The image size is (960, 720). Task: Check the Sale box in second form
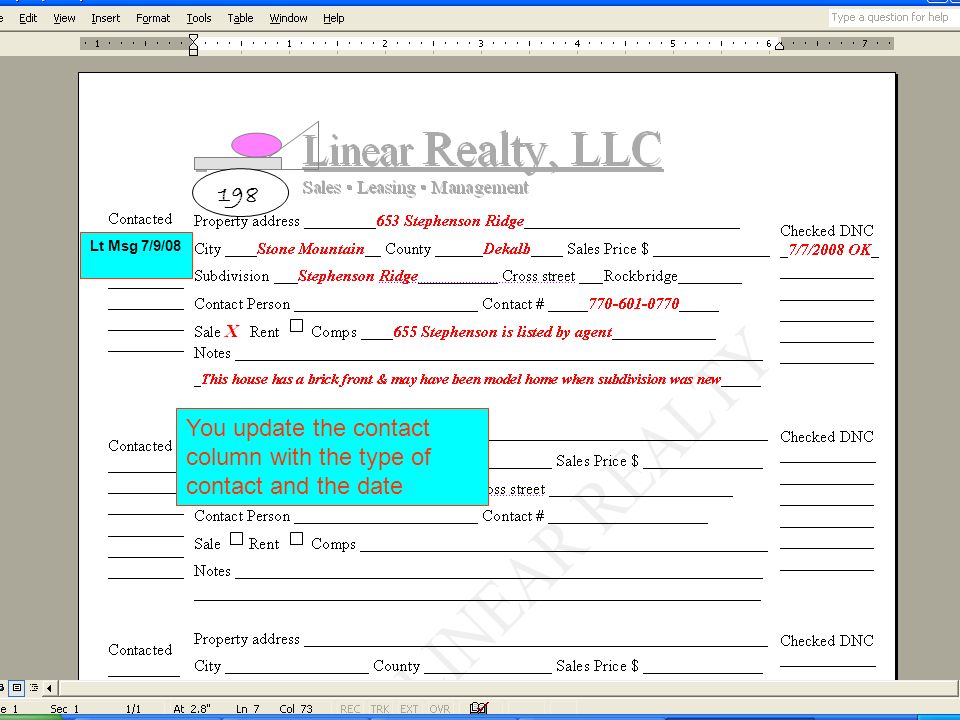click(x=236, y=539)
